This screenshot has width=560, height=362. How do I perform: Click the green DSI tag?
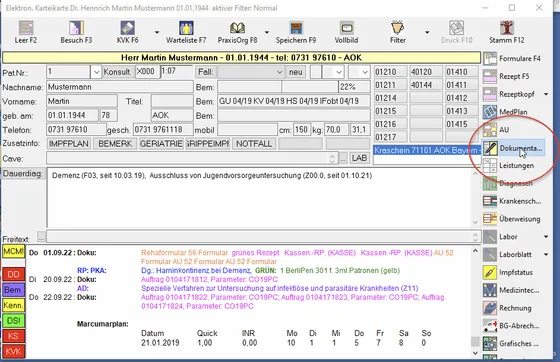coord(13,321)
